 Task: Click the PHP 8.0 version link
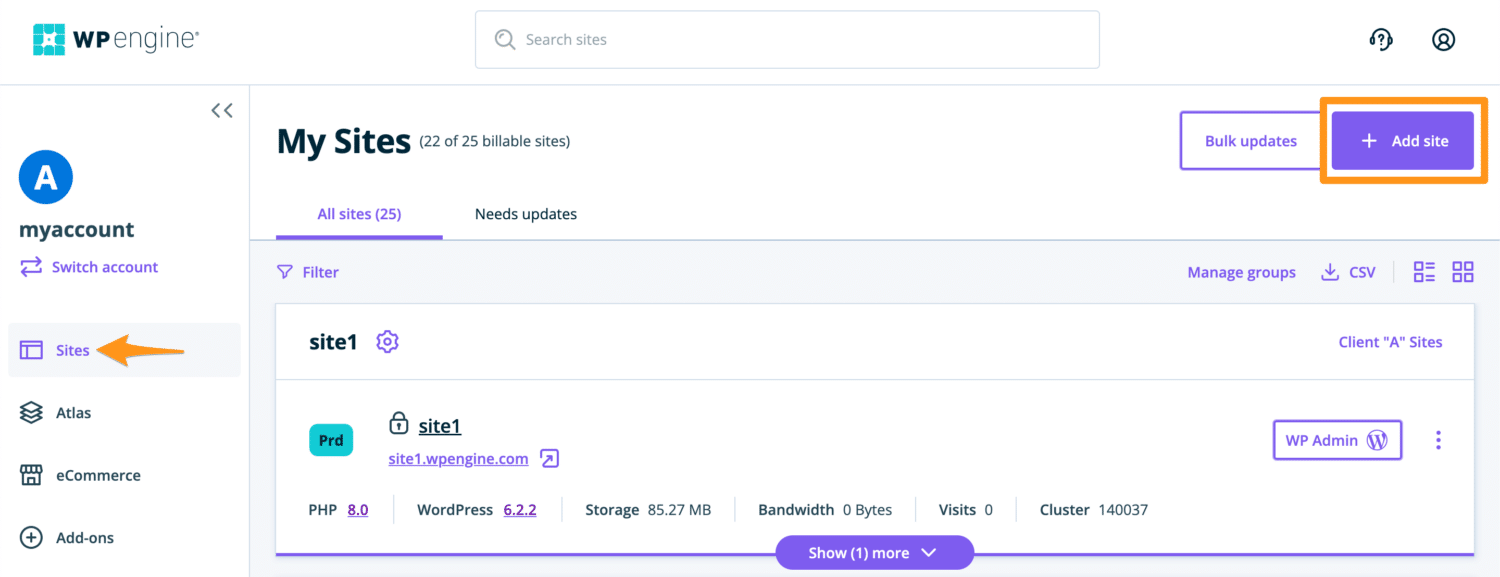357,510
